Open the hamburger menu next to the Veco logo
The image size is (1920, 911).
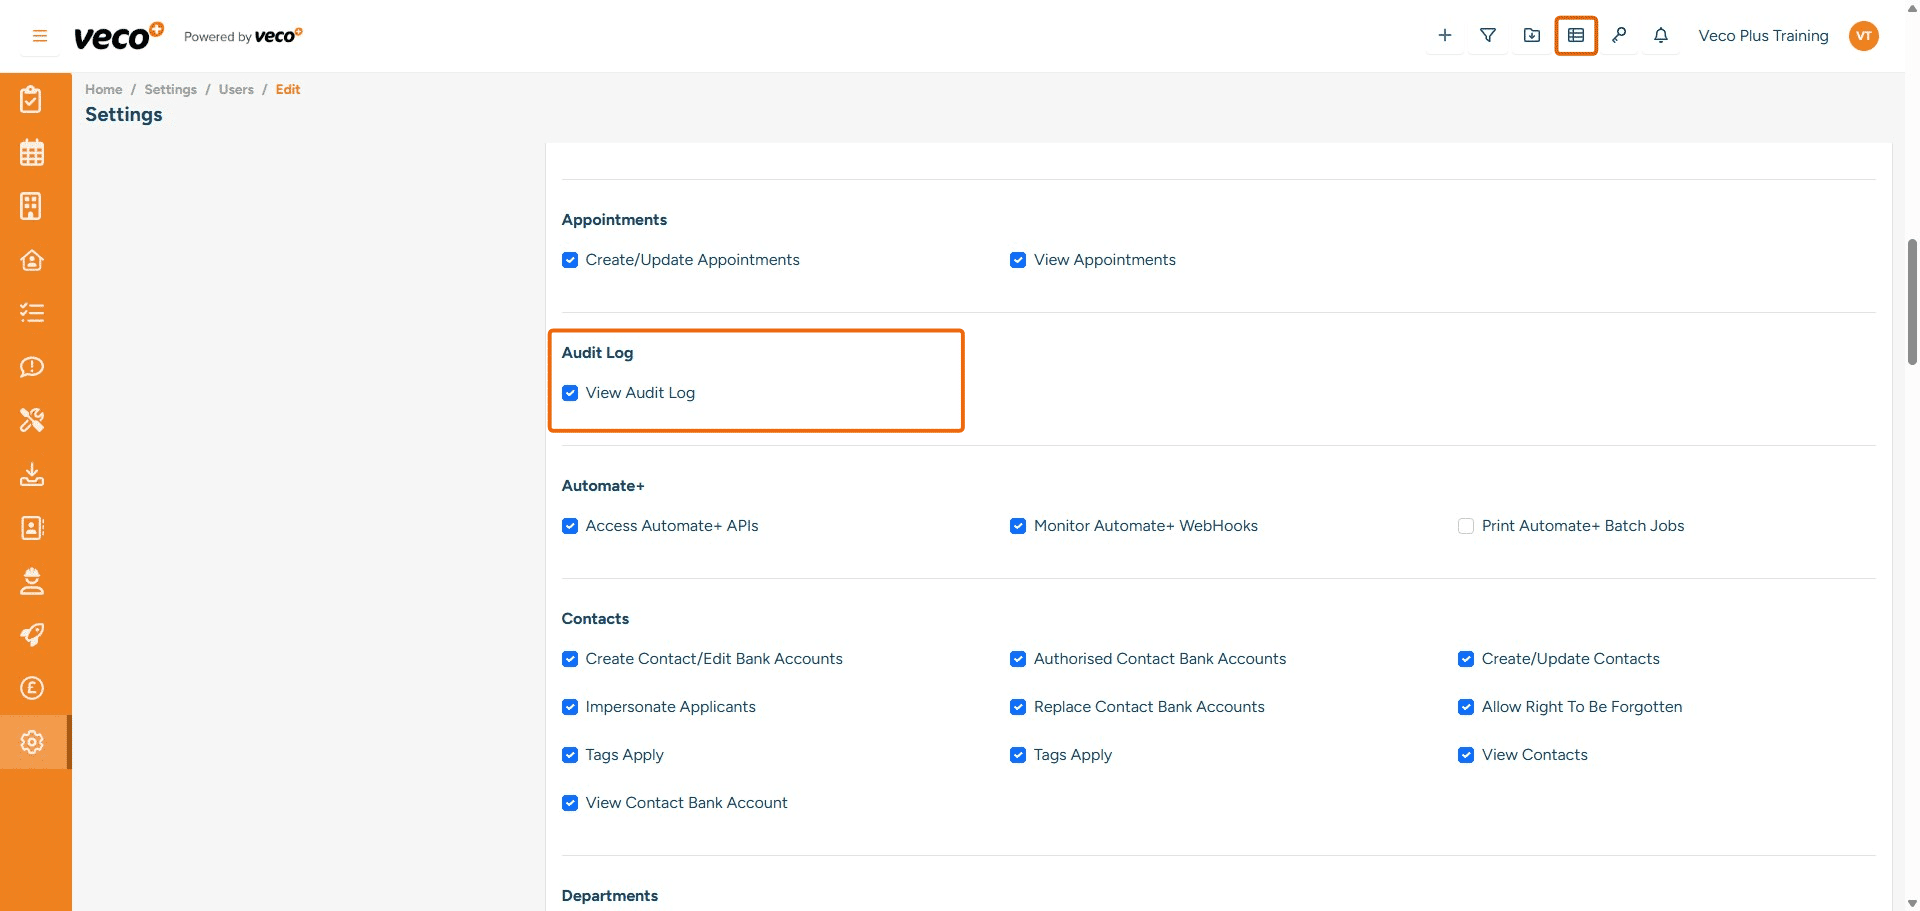point(39,35)
